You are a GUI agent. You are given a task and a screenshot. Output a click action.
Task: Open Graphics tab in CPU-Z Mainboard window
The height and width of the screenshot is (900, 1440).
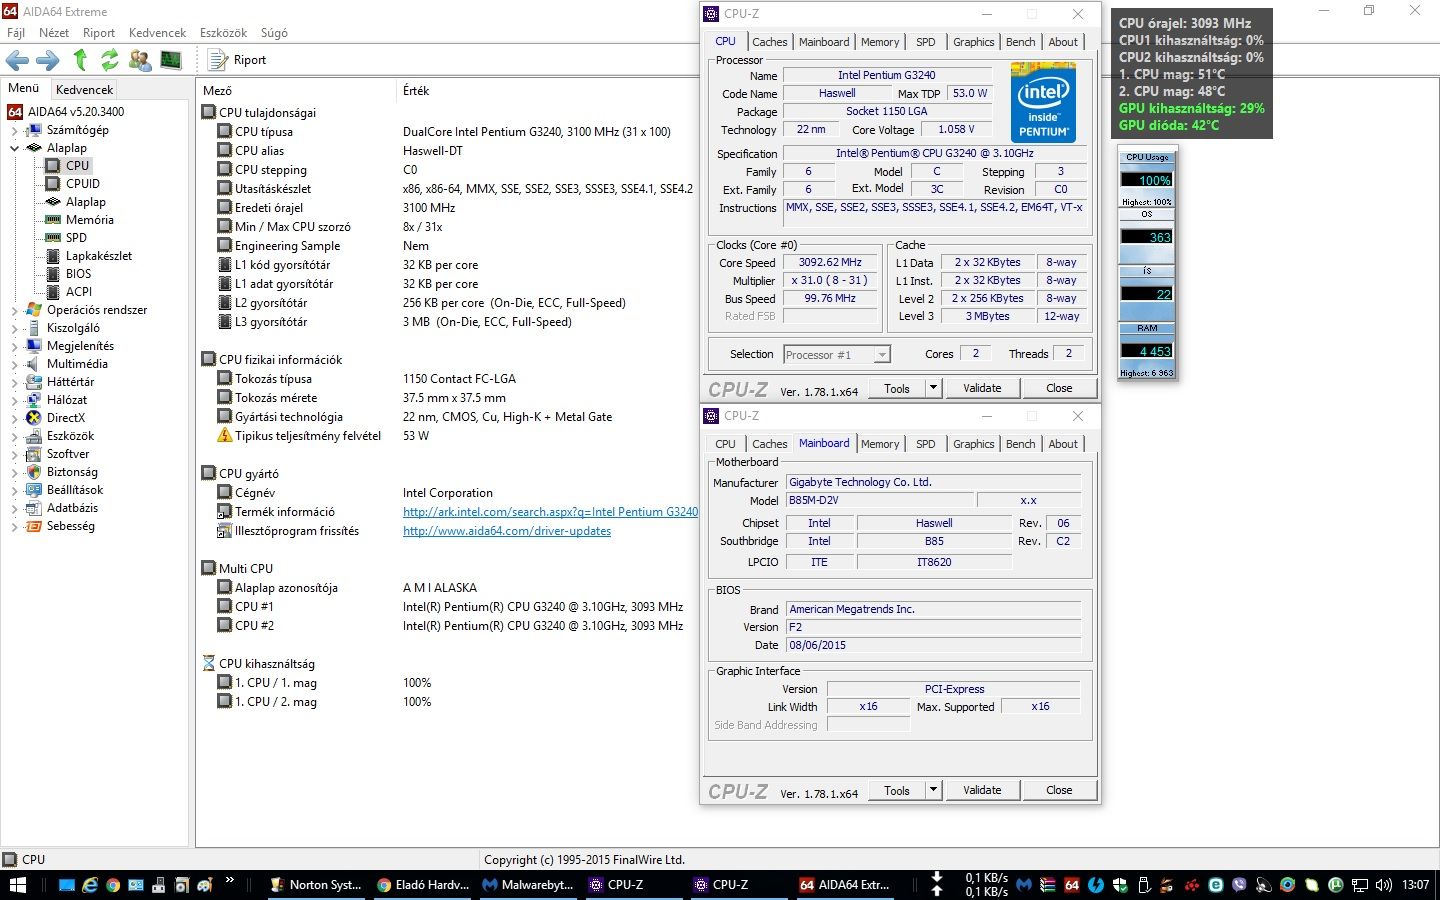973,444
